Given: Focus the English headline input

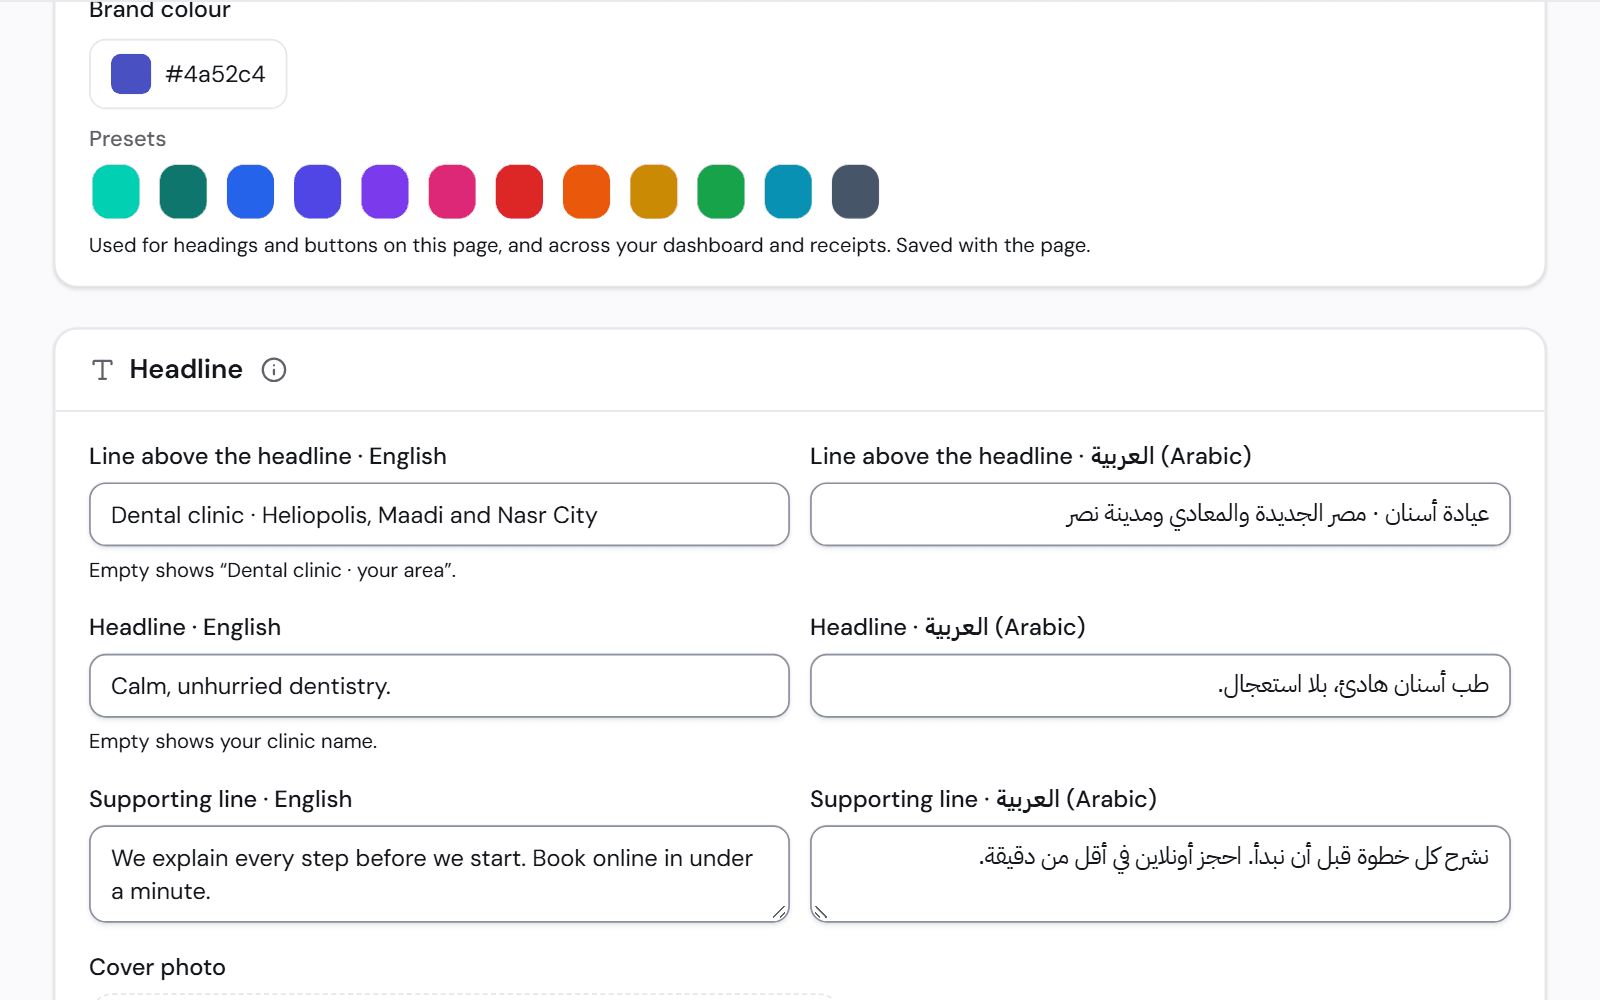Looking at the screenshot, I should tap(439, 686).
